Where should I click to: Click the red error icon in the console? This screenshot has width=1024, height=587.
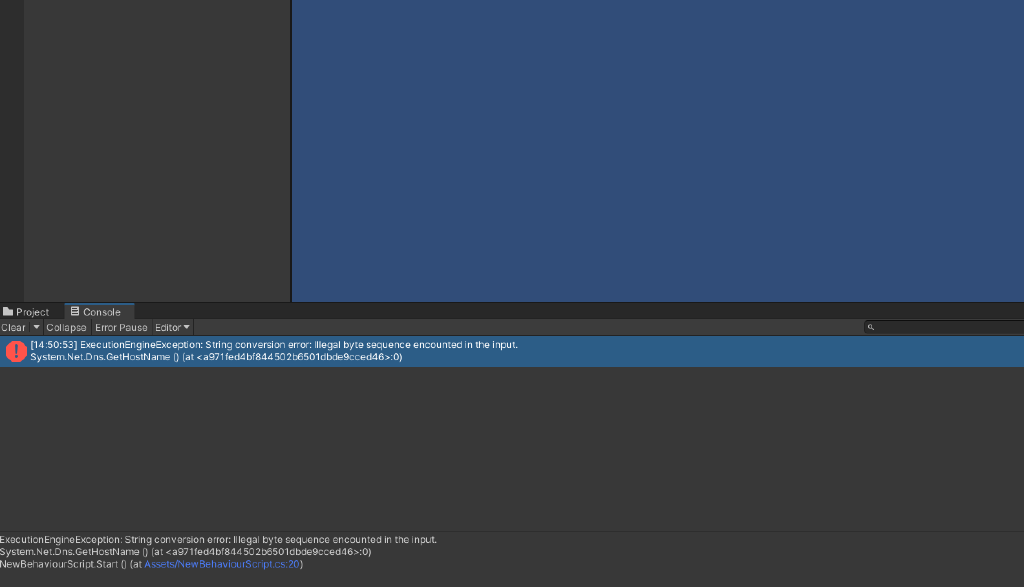click(16, 351)
